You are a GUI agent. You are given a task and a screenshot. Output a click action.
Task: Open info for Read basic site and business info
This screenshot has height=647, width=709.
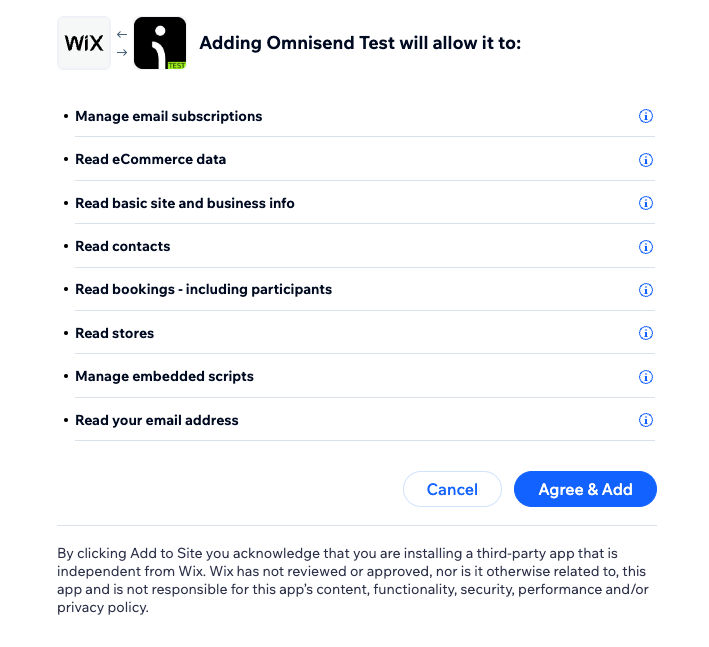pos(645,203)
